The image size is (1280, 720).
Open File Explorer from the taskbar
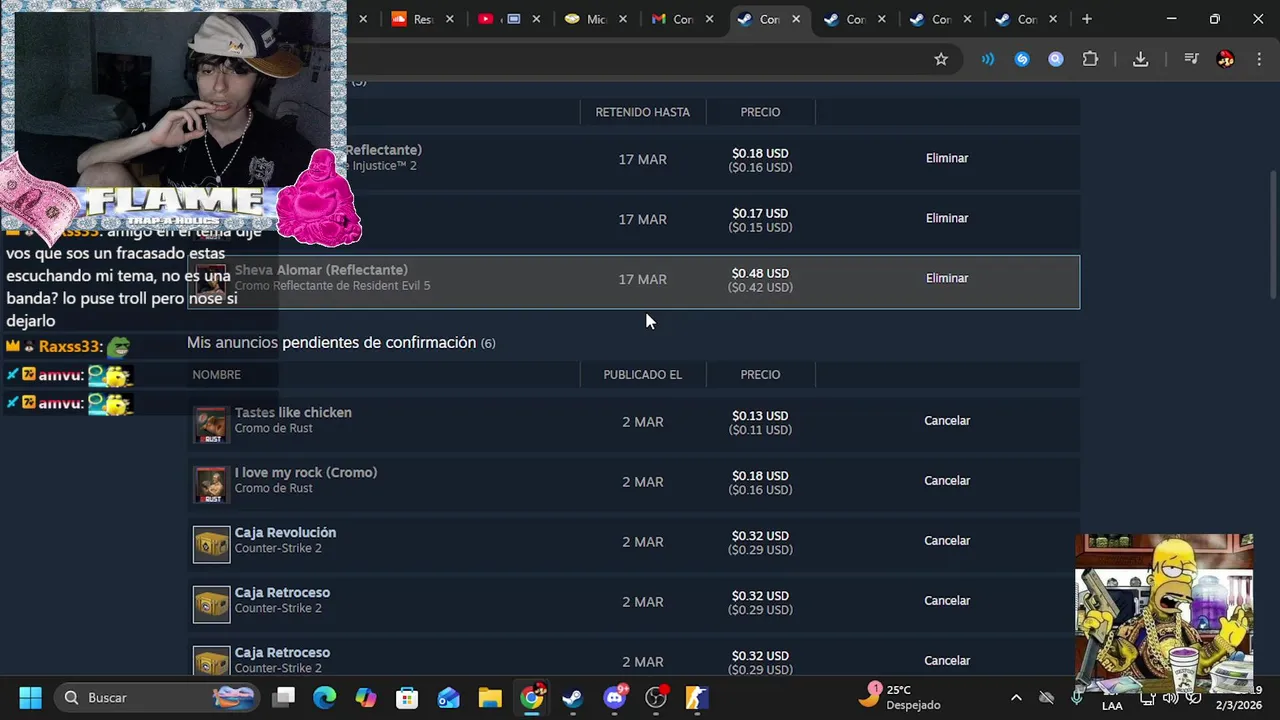click(x=489, y=697)
